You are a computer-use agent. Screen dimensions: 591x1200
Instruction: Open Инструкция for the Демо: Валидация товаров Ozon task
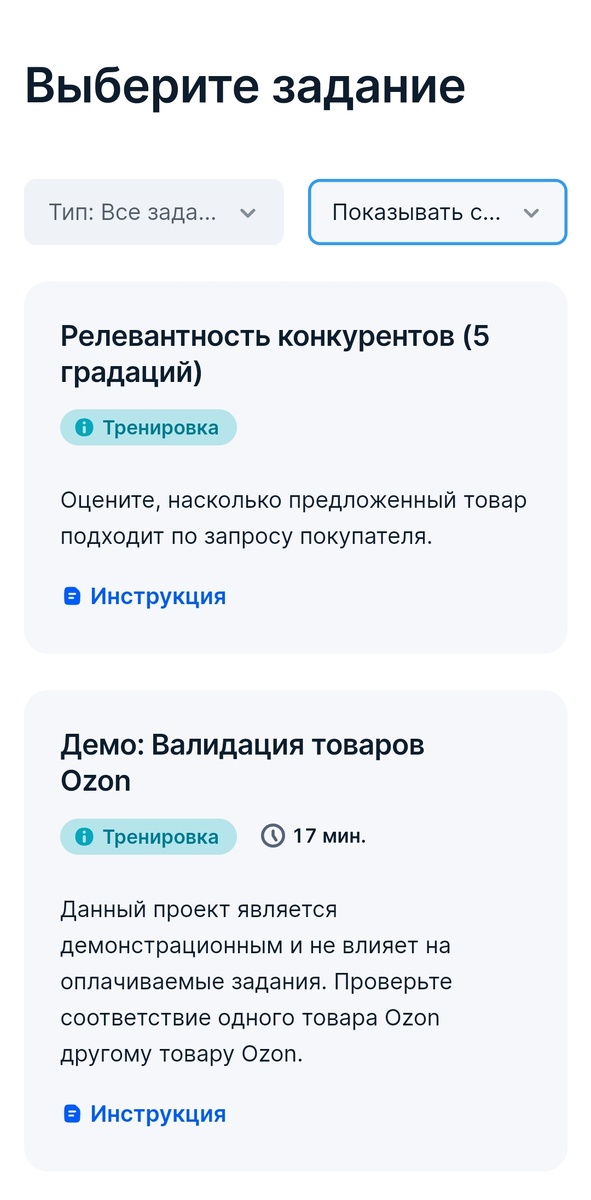(157, 1113)
